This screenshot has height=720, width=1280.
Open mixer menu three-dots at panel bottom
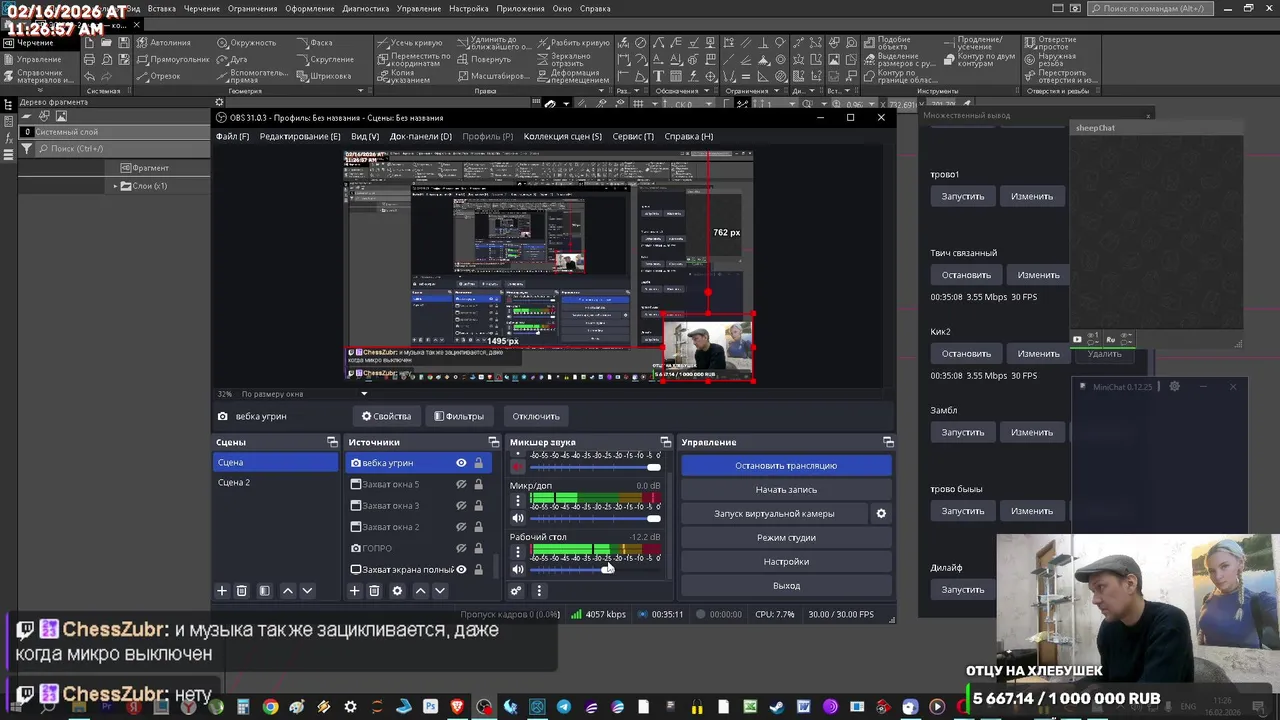(x=538, y=591)
